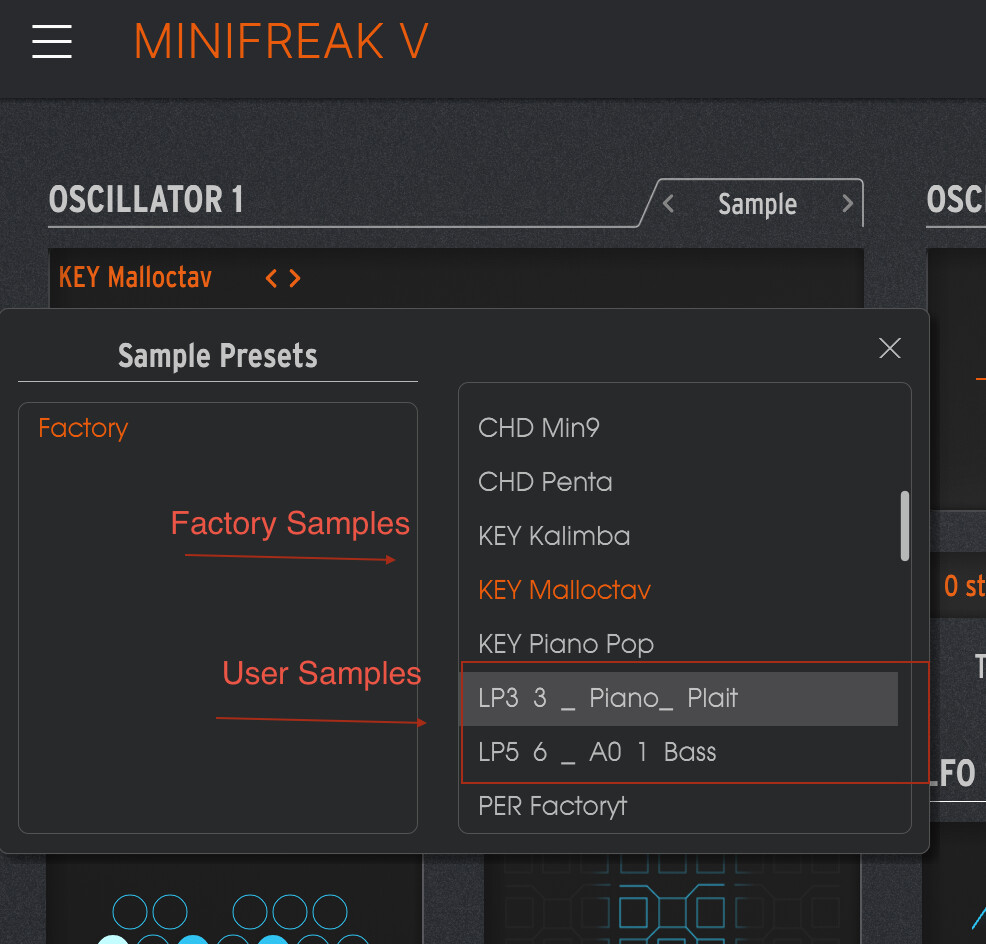Click the sample list scrollbar handle
Viewport: 986px width, 944px height.
905,525
